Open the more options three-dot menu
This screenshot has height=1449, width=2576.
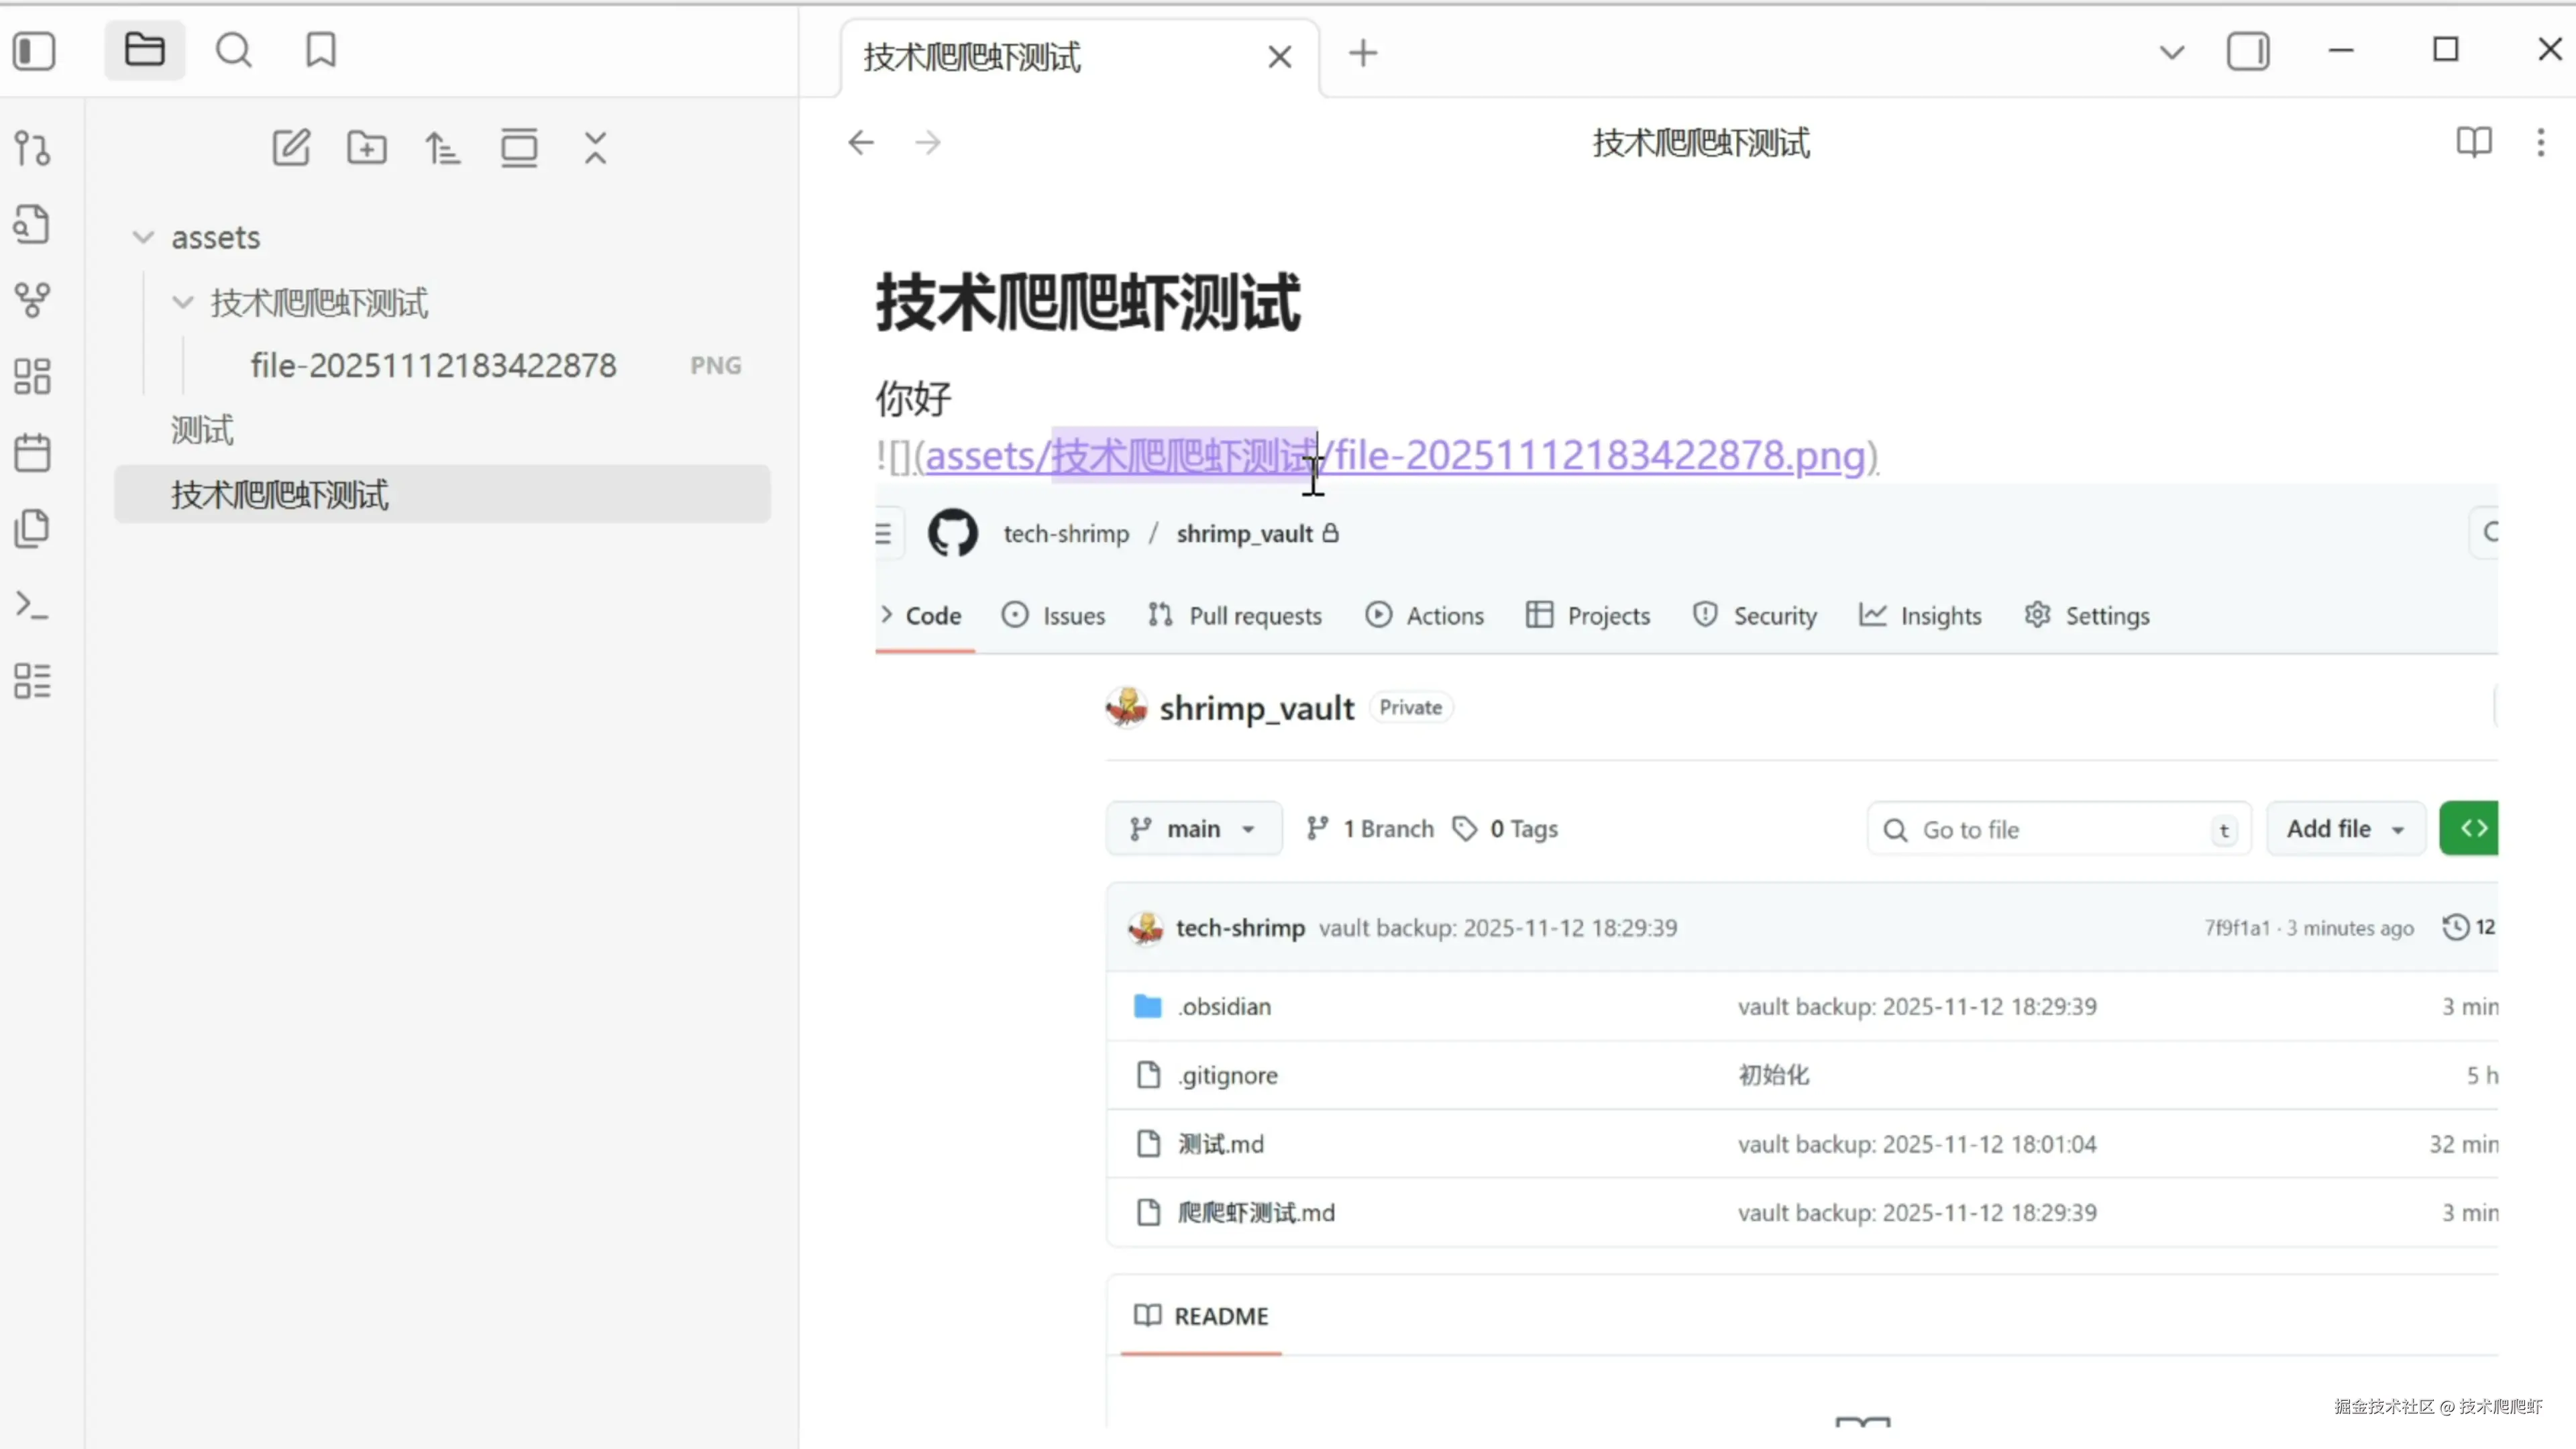2540,142
